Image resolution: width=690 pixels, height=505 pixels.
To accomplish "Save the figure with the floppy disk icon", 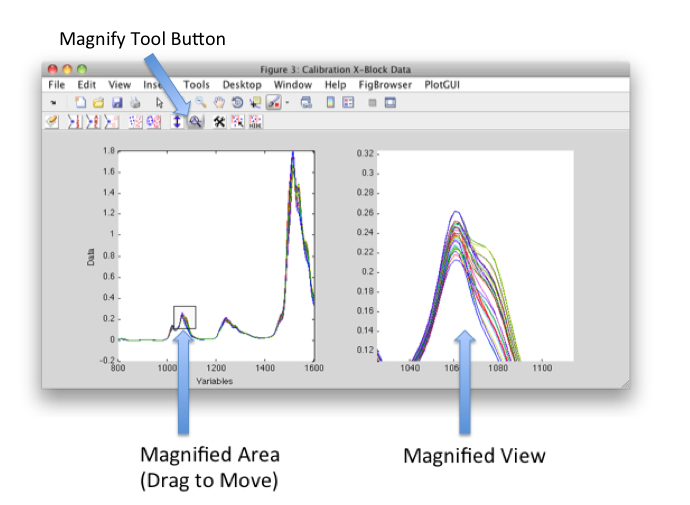I will [117, 103].
